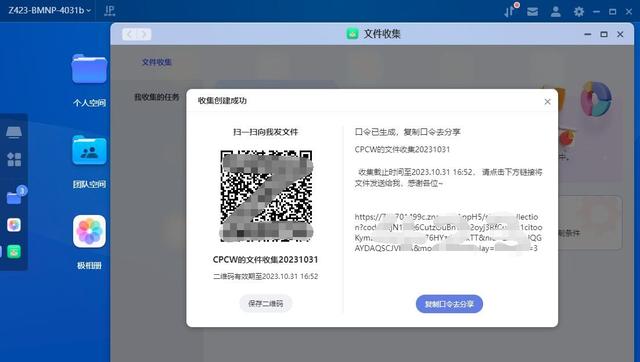This screenshot has height=362, width=640.
Task: Open the Z423-BMNP-4031b device dropdown
Action: [x=49, y=10]
